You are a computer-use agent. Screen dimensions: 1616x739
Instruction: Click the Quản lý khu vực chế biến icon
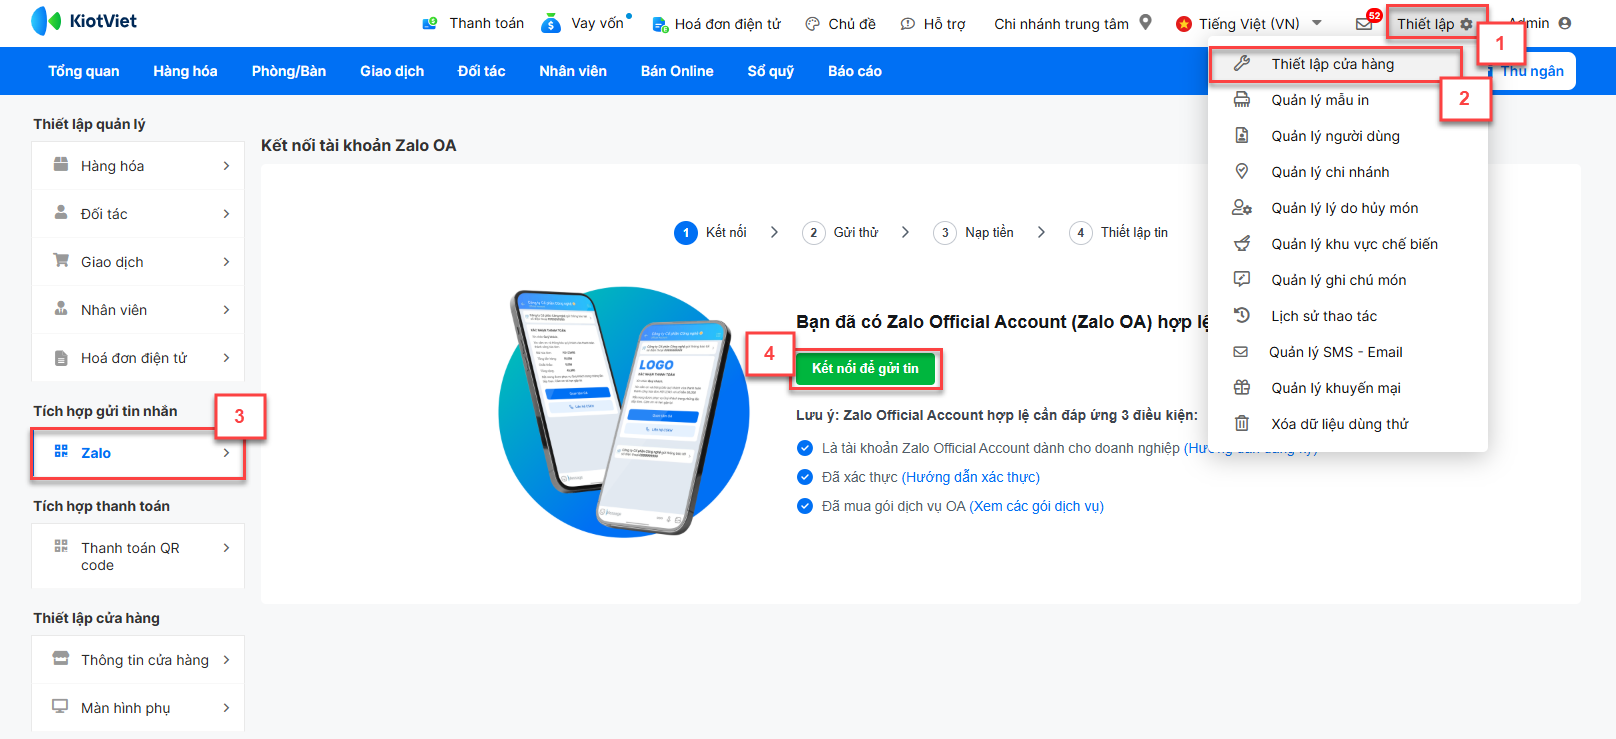click(x=1242, y=244)
